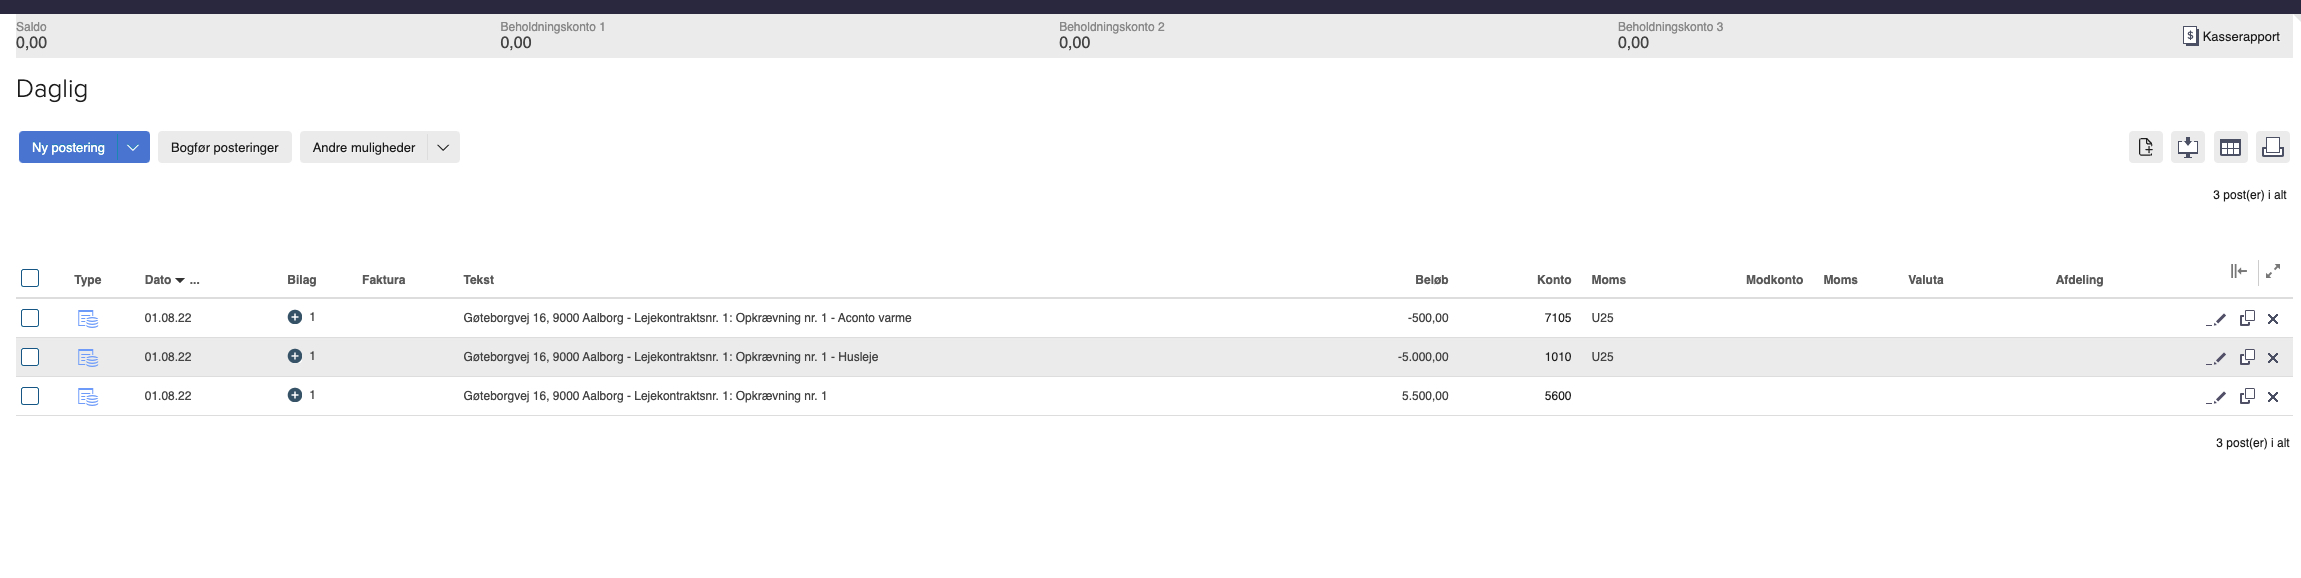Click the Daglig heading
The image size is (2301, 578).
pyautogui.click(x=52, y=89)
